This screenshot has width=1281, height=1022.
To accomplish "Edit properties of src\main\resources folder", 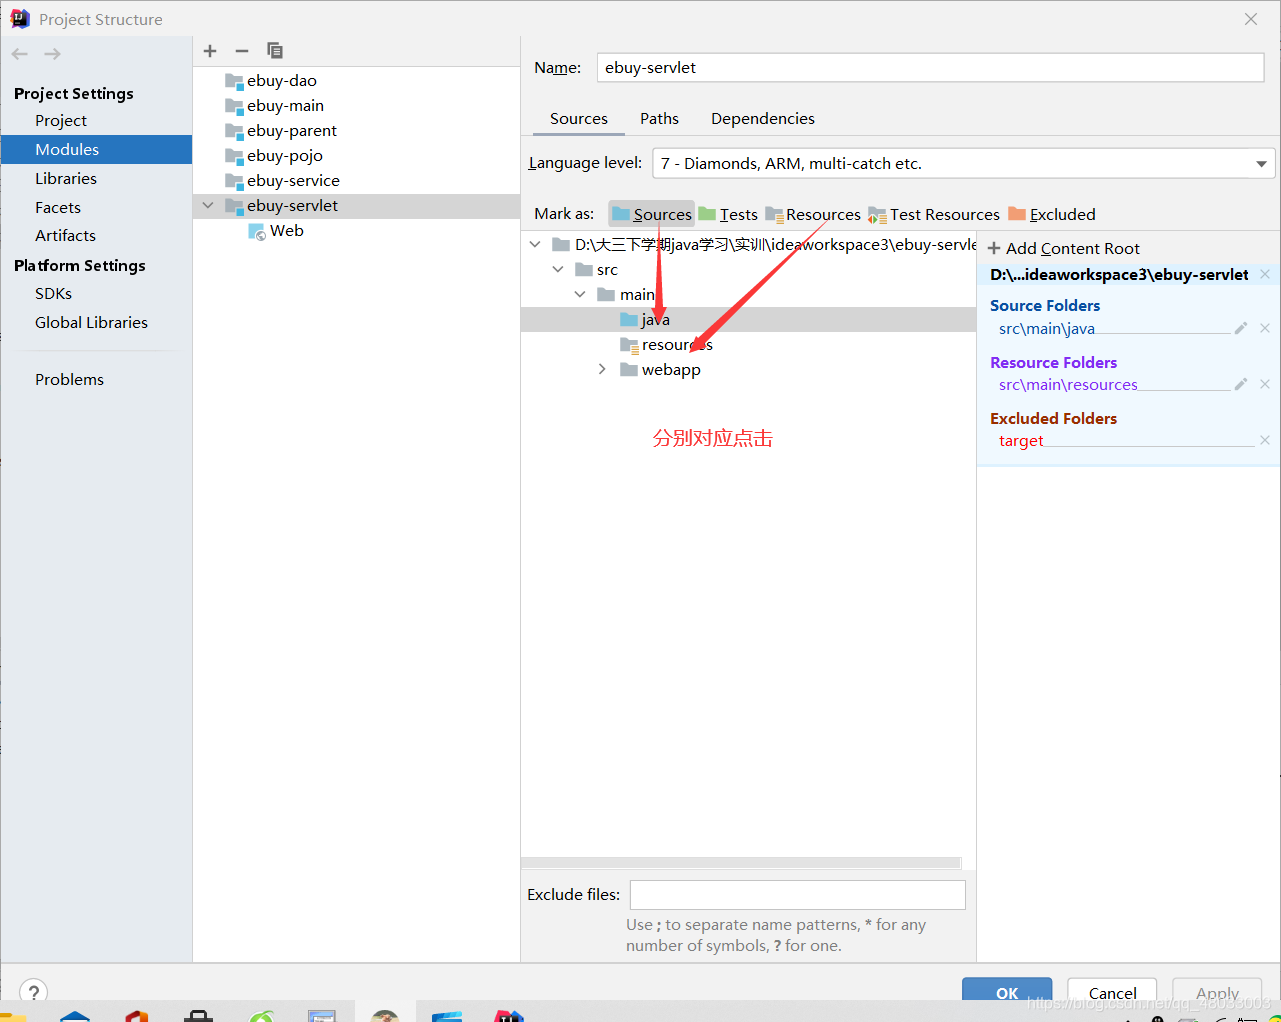I will pos(1241,384).
